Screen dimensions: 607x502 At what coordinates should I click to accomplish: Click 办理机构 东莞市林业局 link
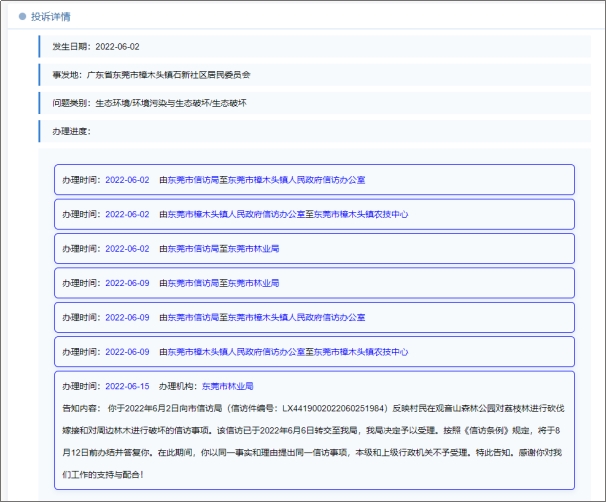228,386
